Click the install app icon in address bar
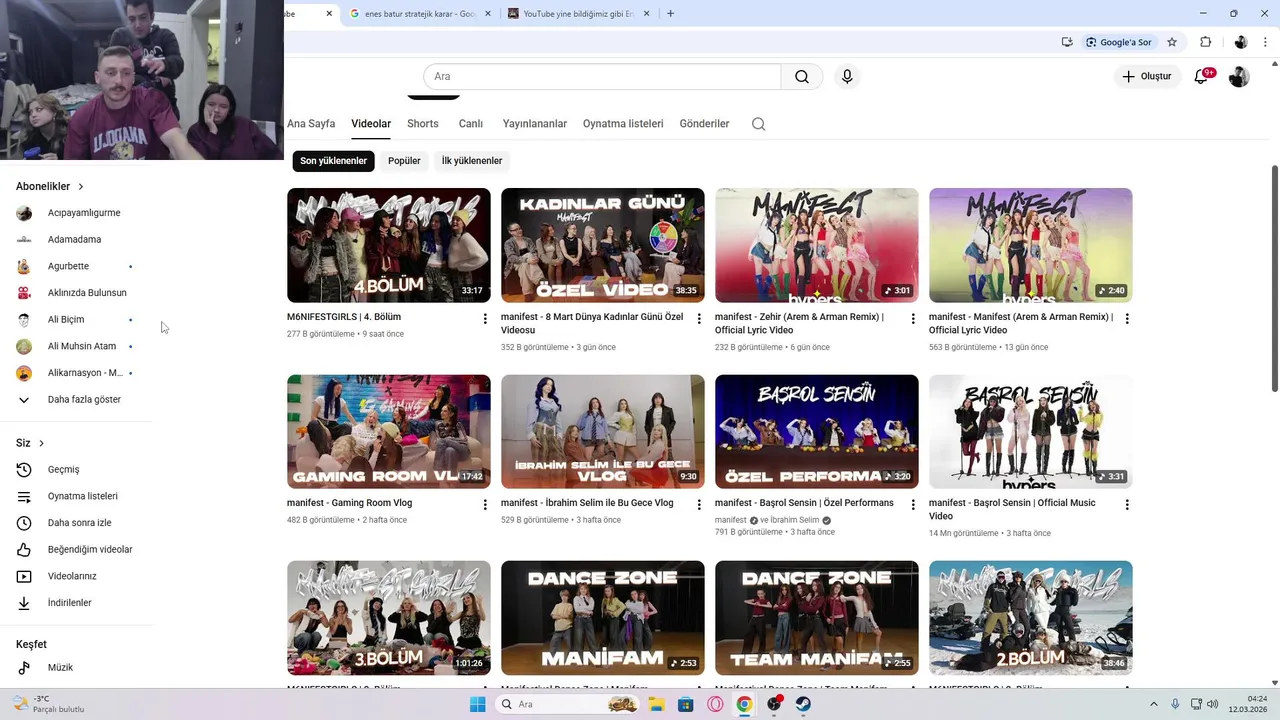The image size is (1280, 720). coord(1067,42)
